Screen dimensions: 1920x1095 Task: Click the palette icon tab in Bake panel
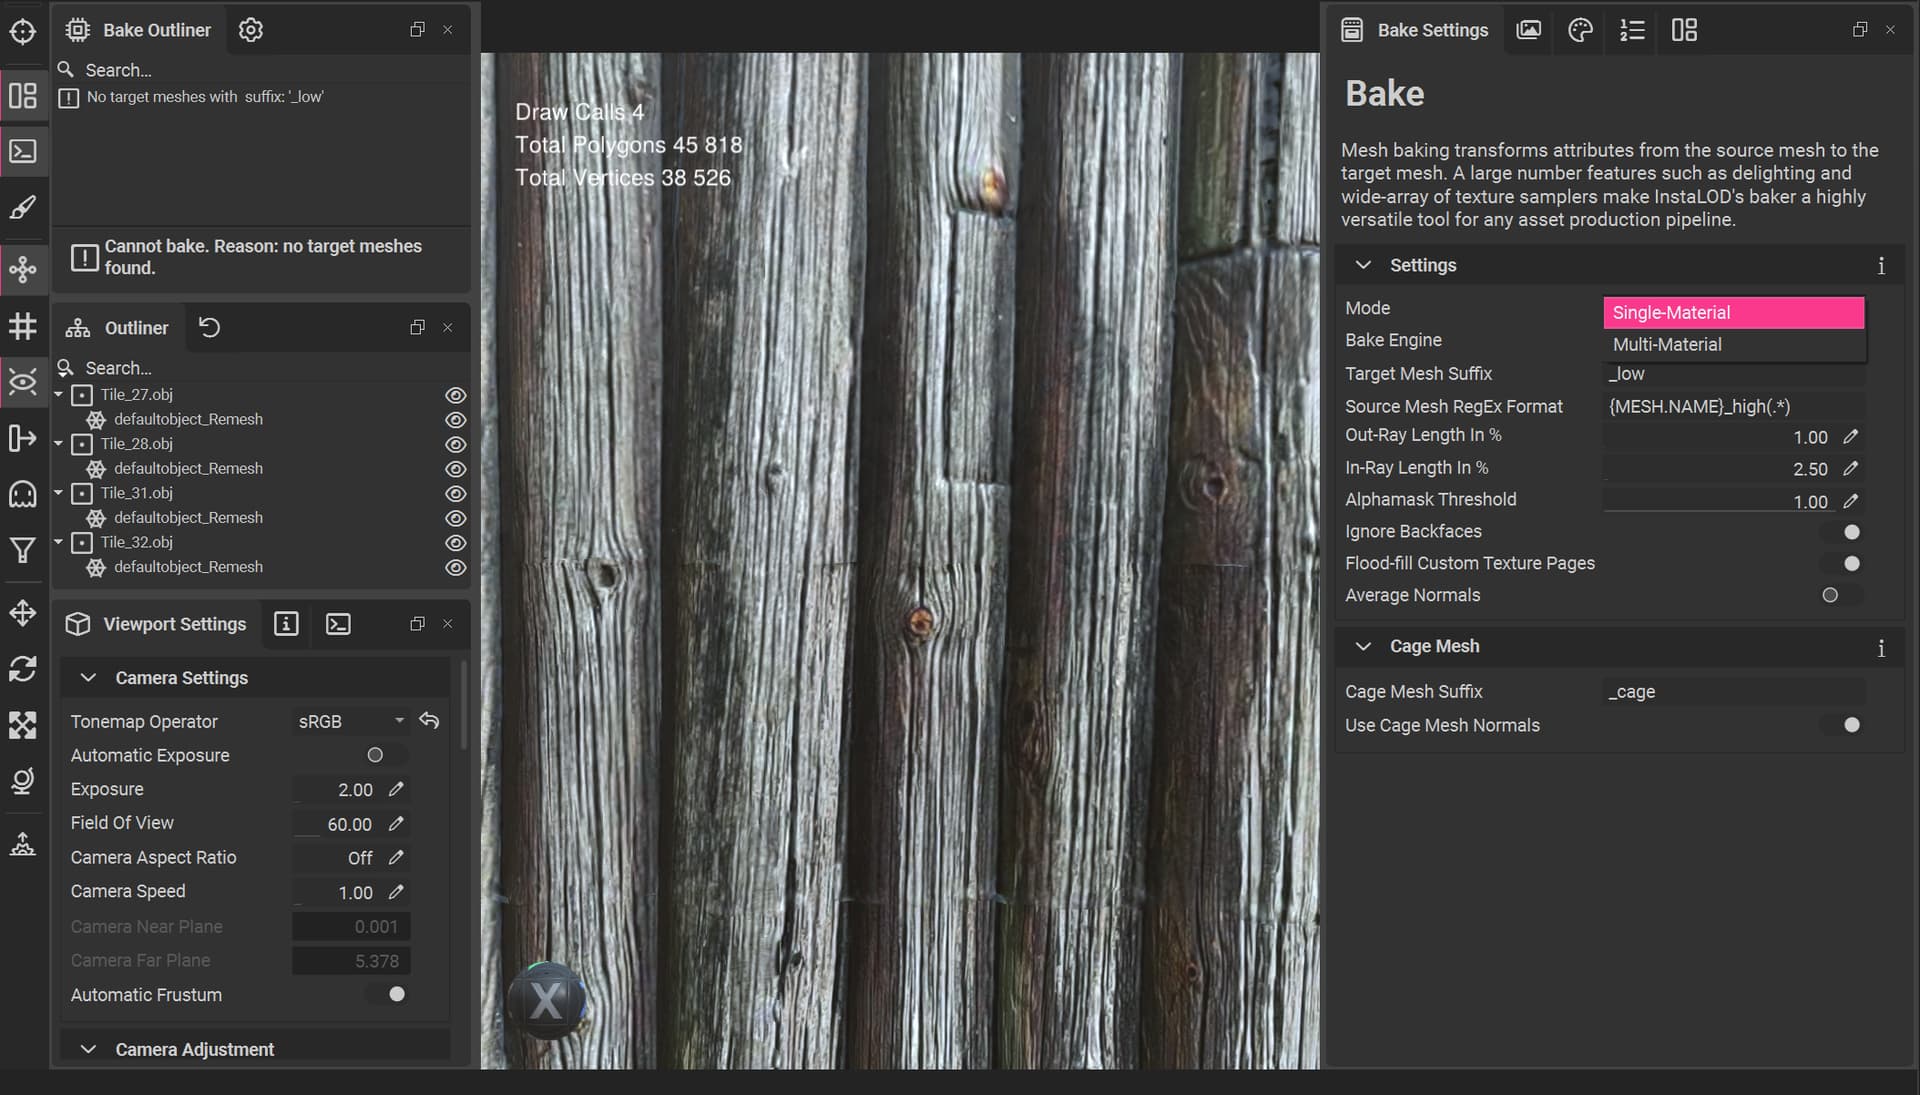pos(1580,30)
